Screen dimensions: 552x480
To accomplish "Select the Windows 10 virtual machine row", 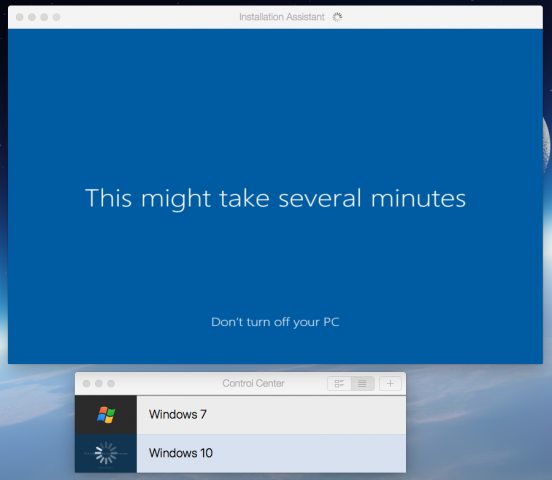I will pyautogui.click(x=240, y=453).
